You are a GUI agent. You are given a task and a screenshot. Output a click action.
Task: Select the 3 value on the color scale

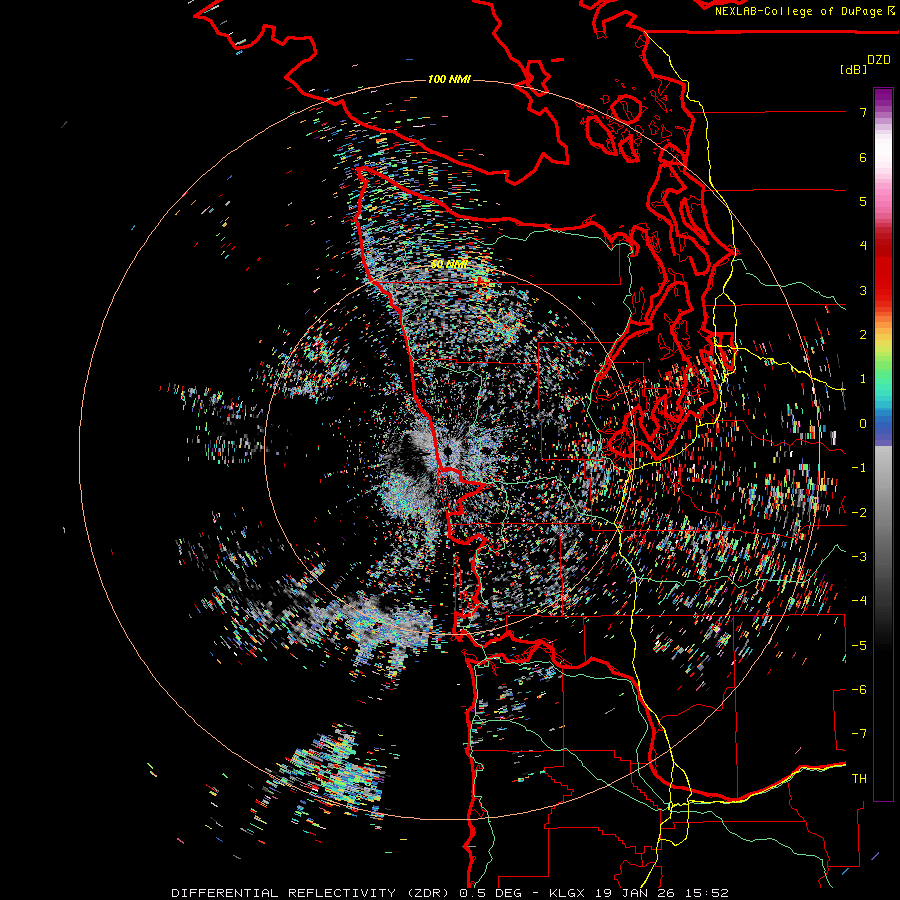click(863, 290)
